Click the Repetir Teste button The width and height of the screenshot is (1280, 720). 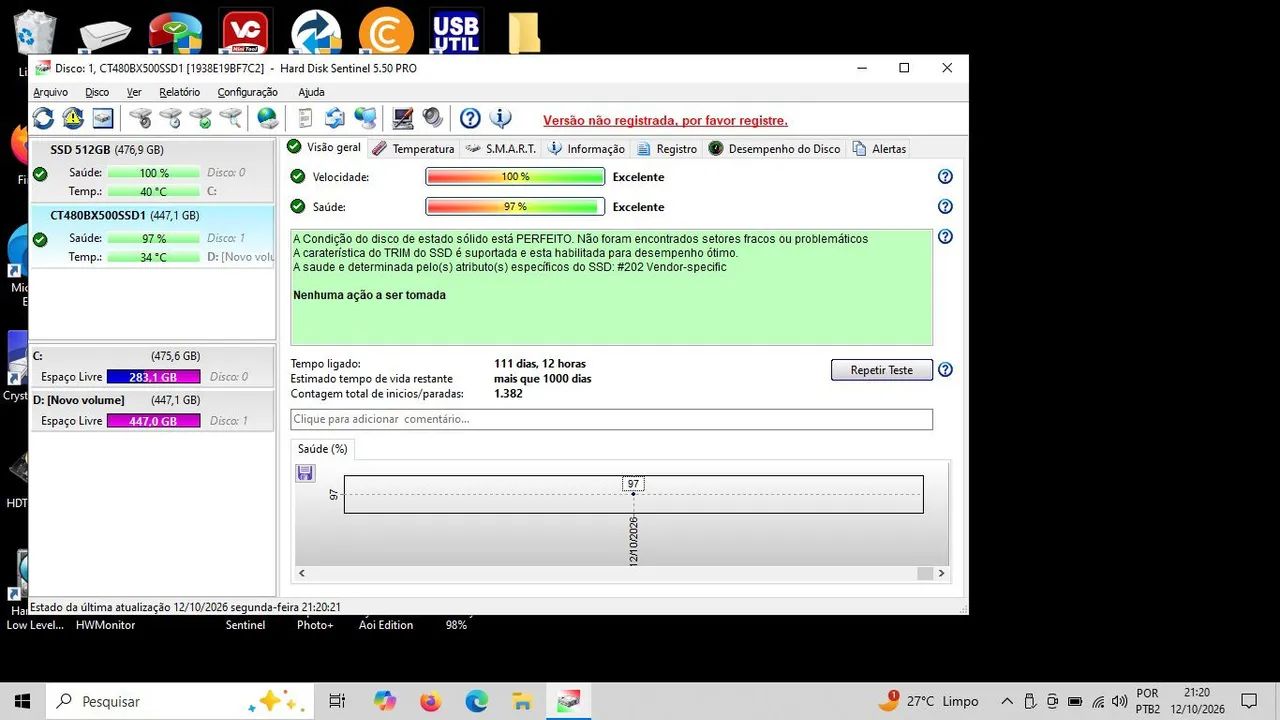882,370
